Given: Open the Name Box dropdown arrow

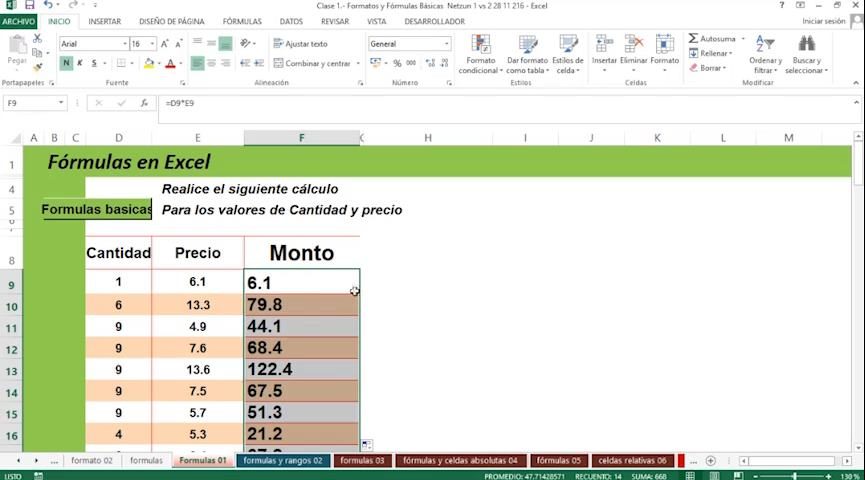Looking at the screenshot, I should [x=61, y=103].
